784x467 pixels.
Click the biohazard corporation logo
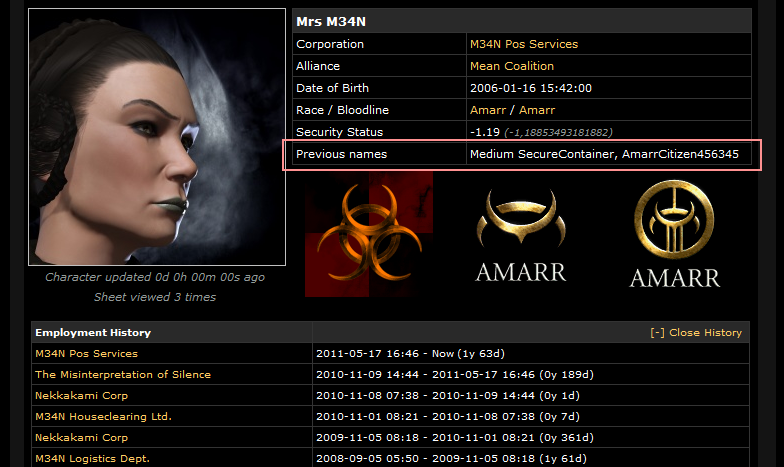(369, 234)
